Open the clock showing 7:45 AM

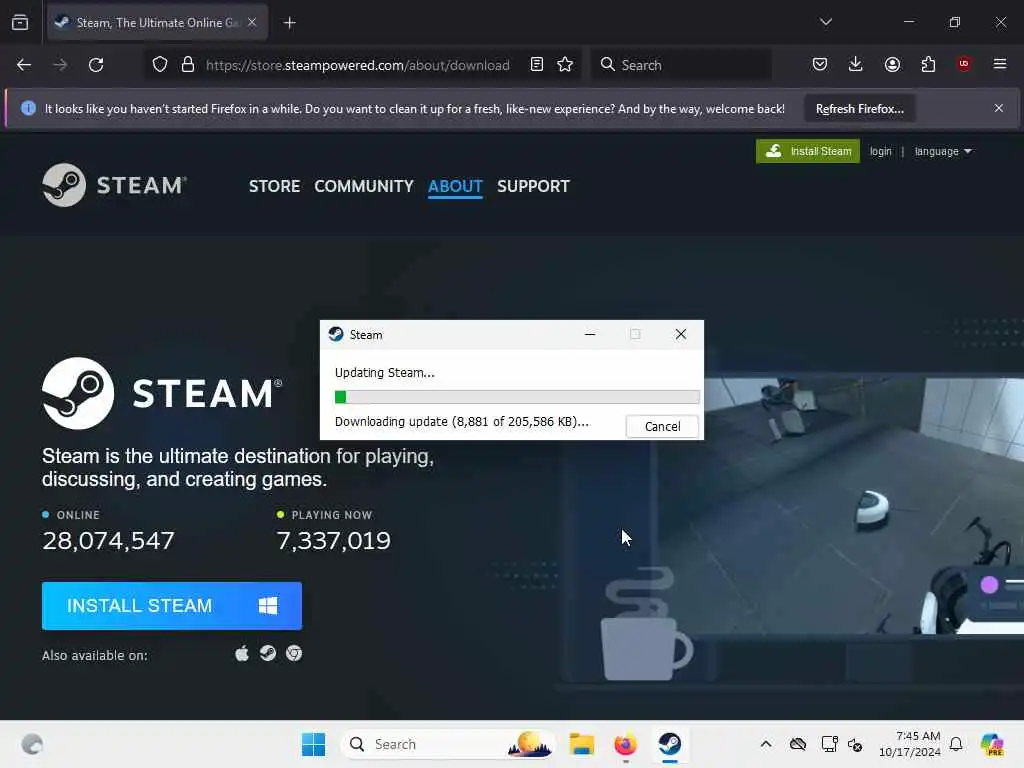[x=910, y=744]
